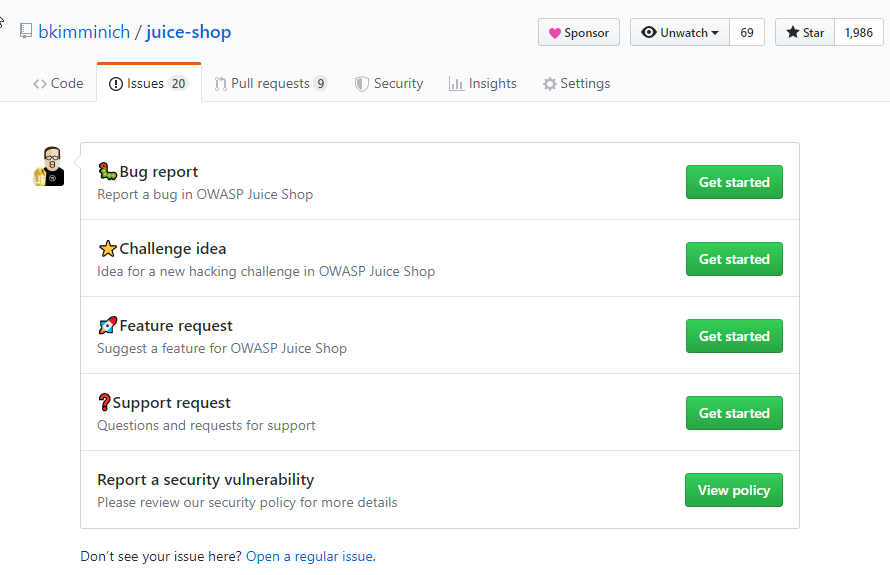This screenshot has width=890, height=575.
Task: View the 1,986 stargazers count
Action: [859, 32]
